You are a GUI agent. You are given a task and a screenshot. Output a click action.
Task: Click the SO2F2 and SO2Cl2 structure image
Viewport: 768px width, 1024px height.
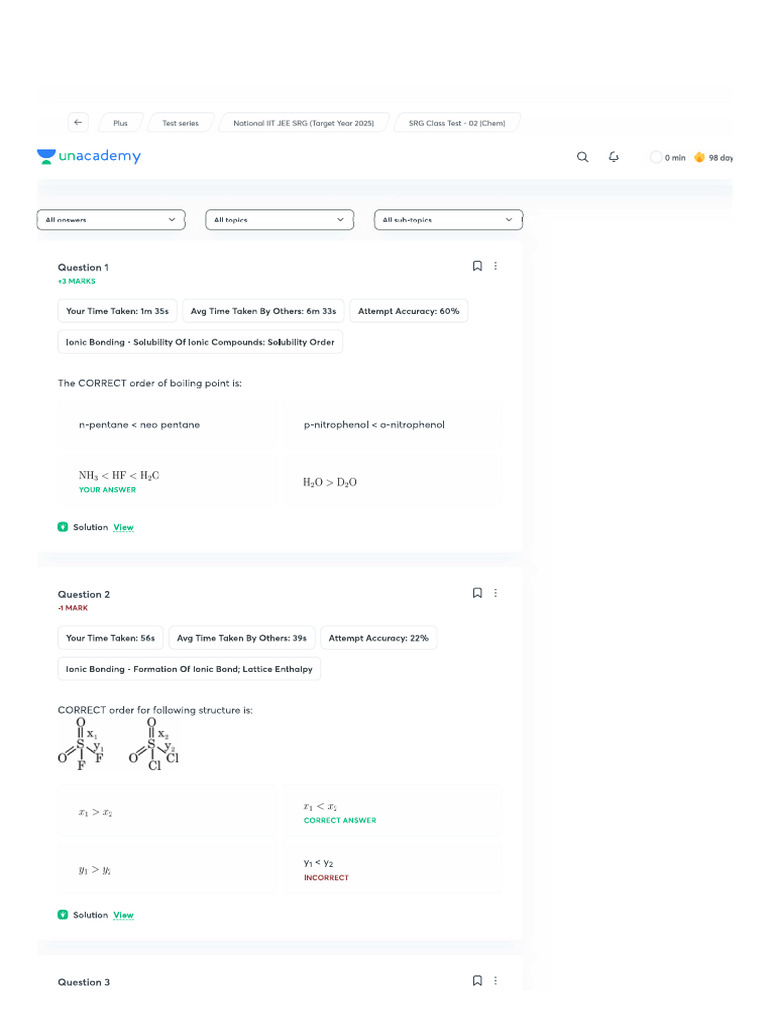(118, 744)
